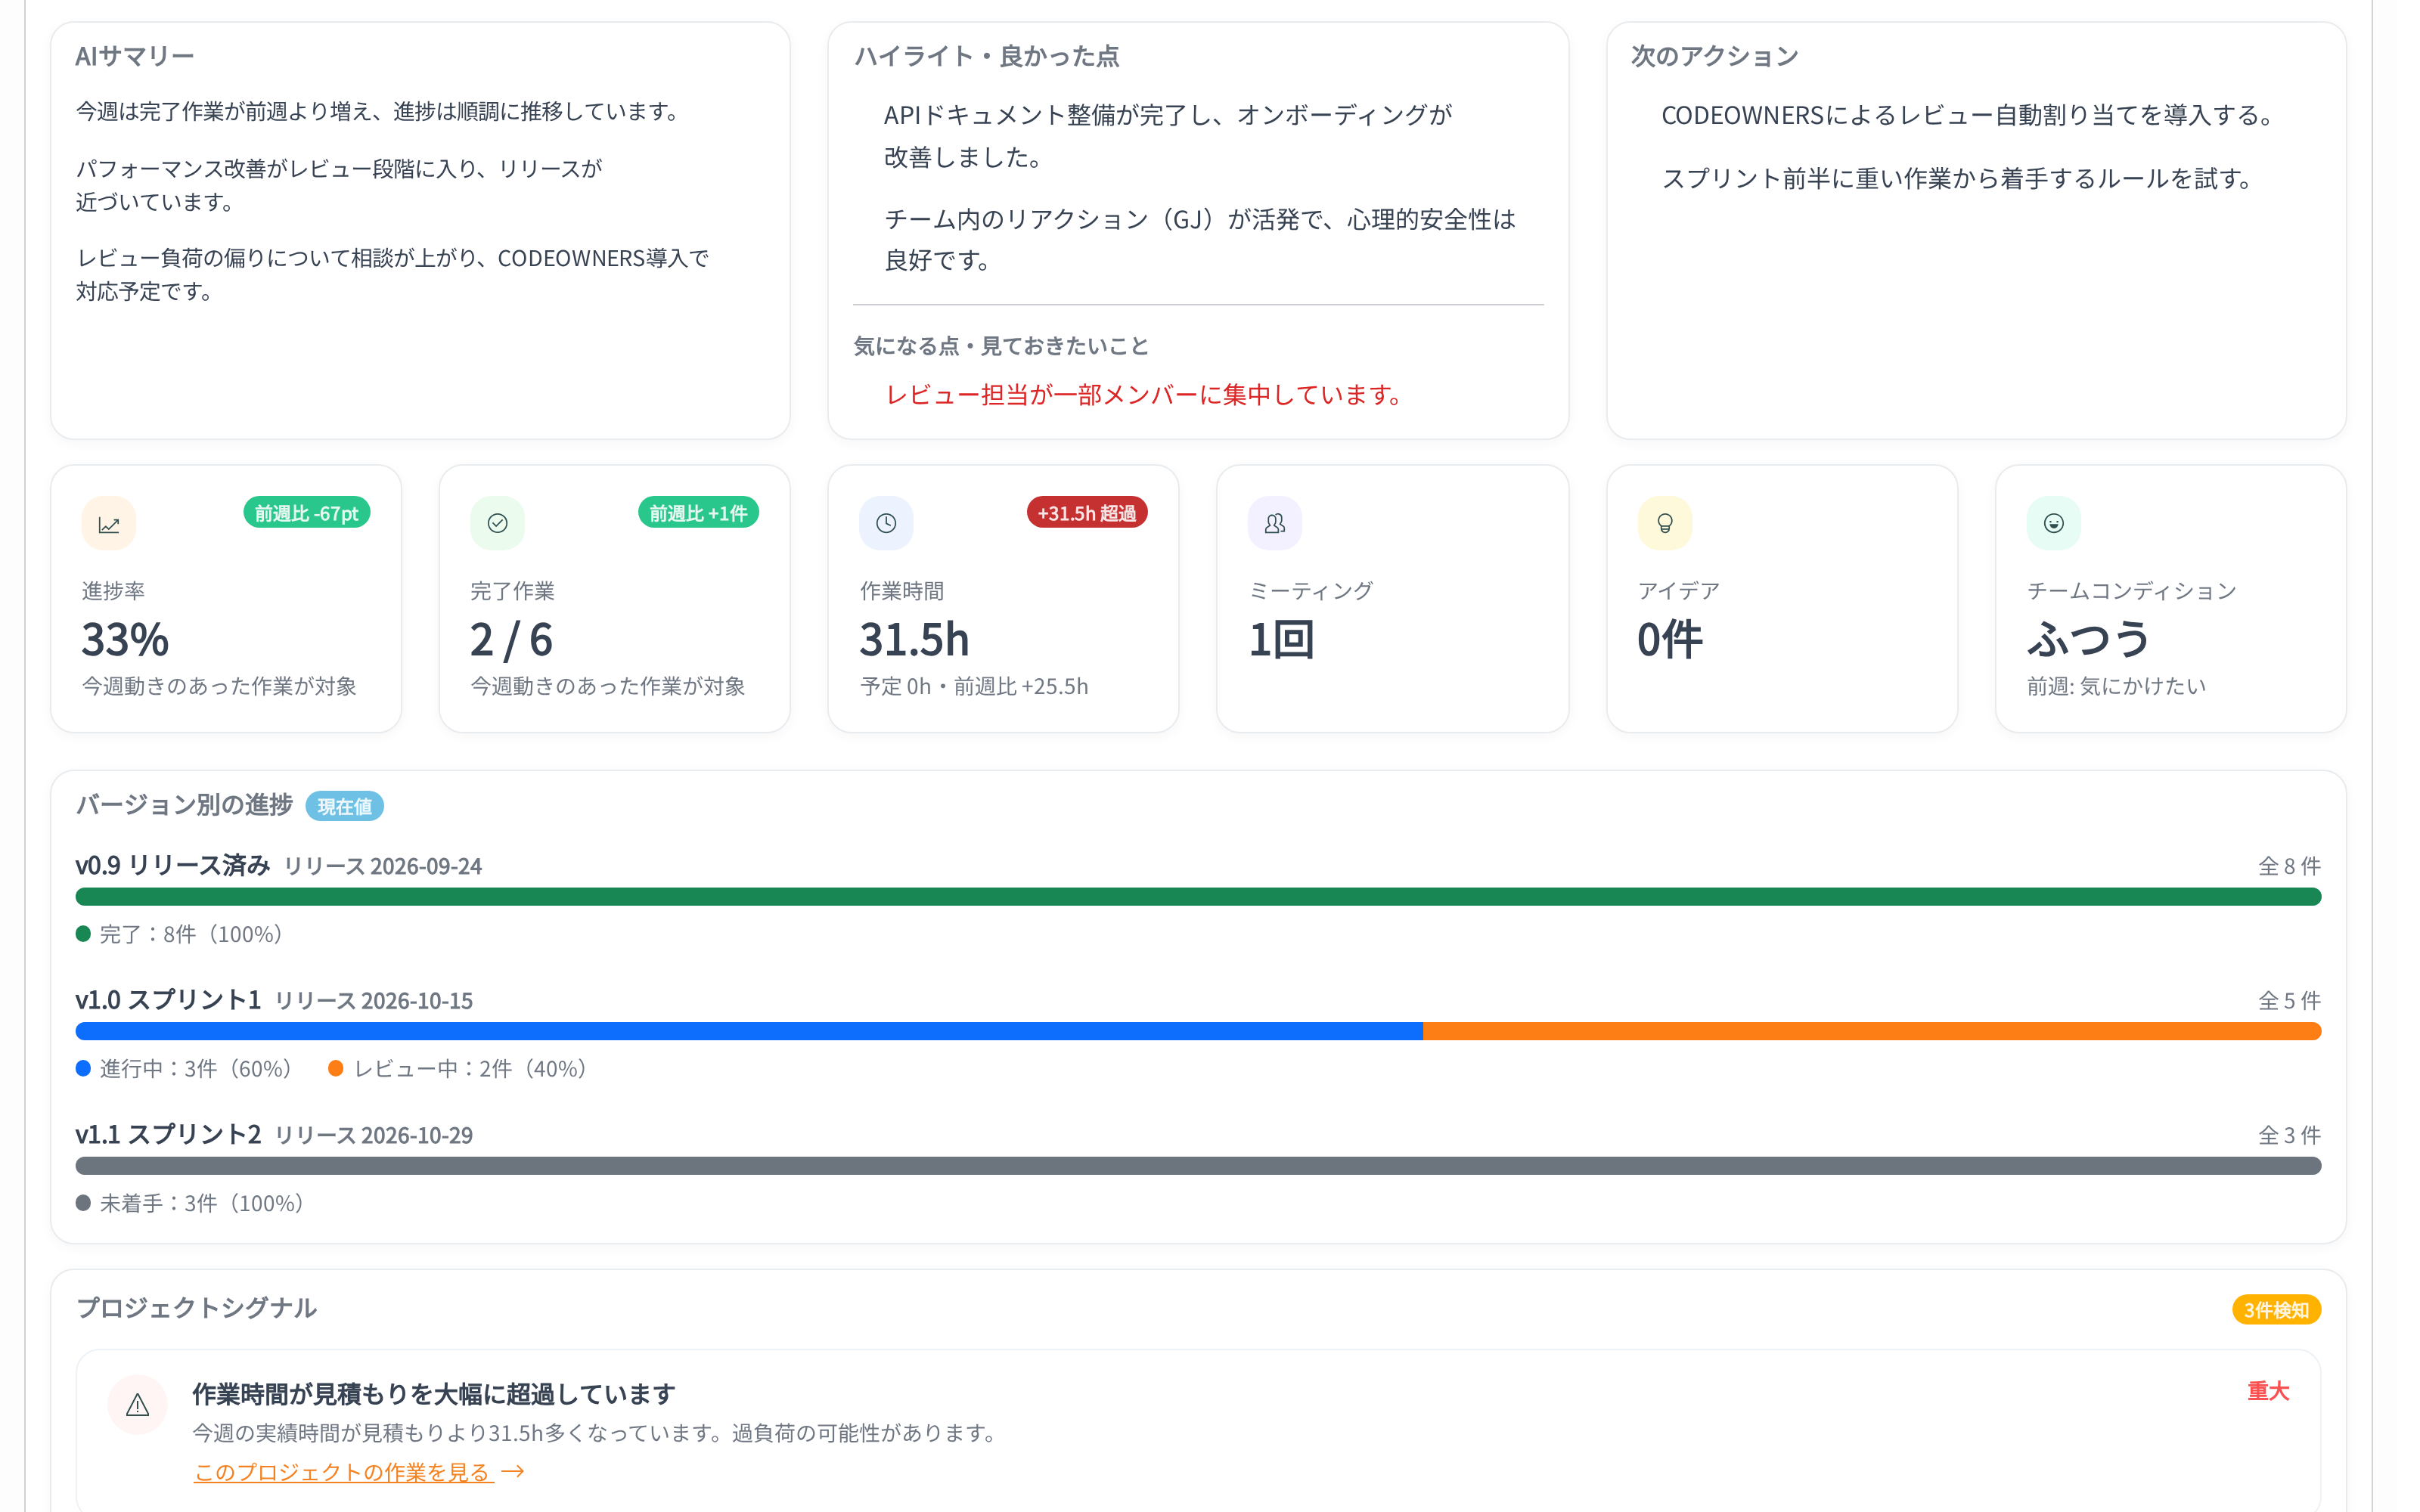Click the AIサマリー card heading
This screenshot has height=1512, width=2420.
(135, 56)
